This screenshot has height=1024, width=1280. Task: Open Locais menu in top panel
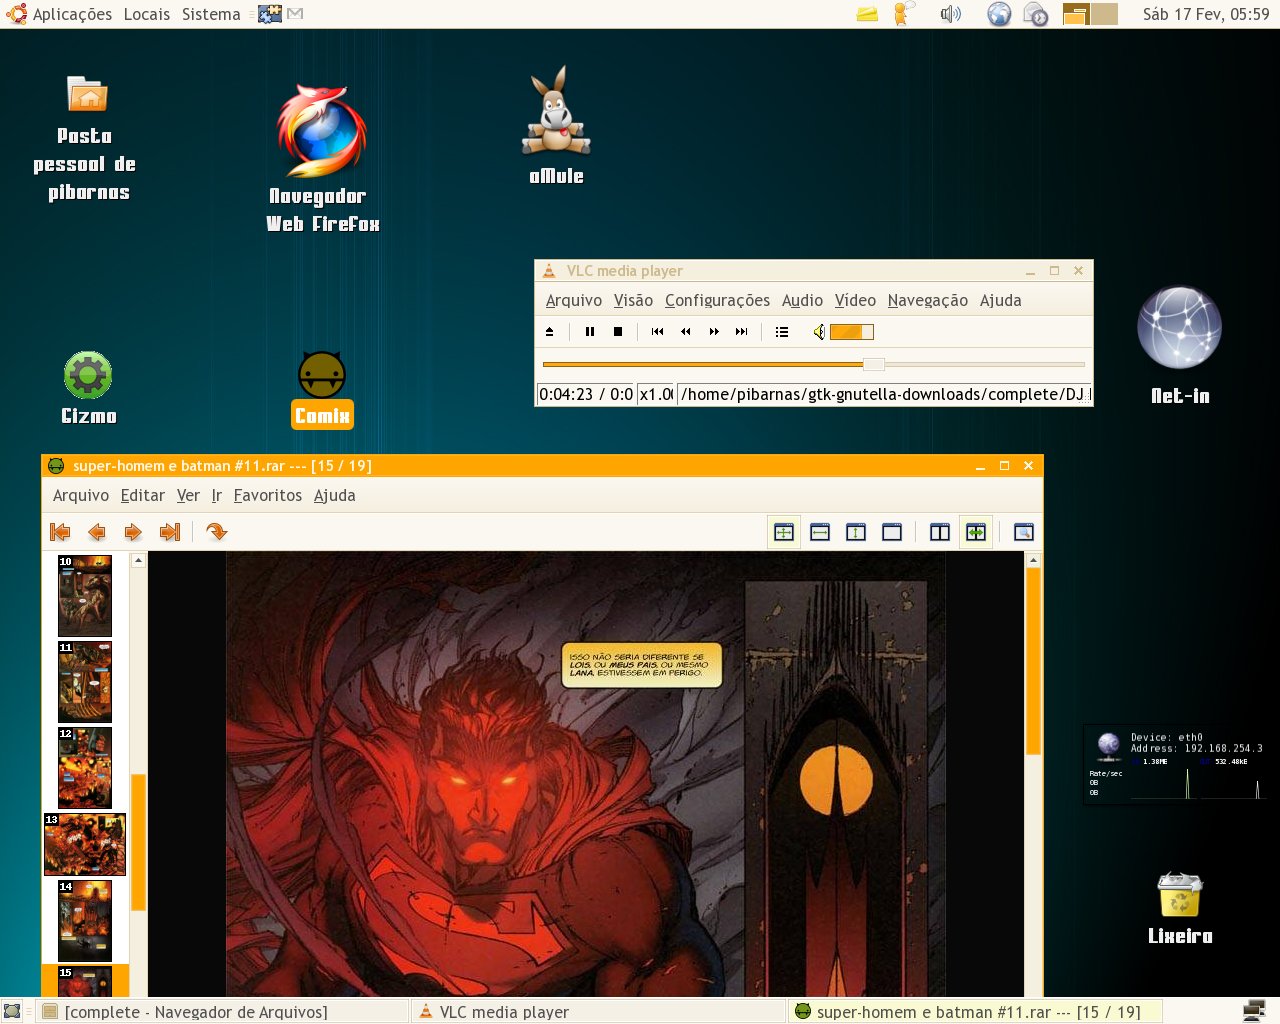[x=147, y=14]
